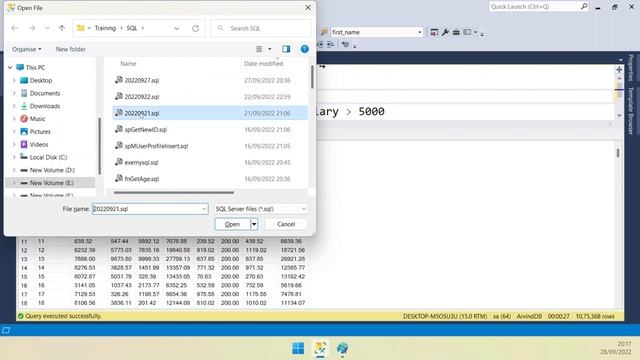Create a New folder

click(71, 49)
